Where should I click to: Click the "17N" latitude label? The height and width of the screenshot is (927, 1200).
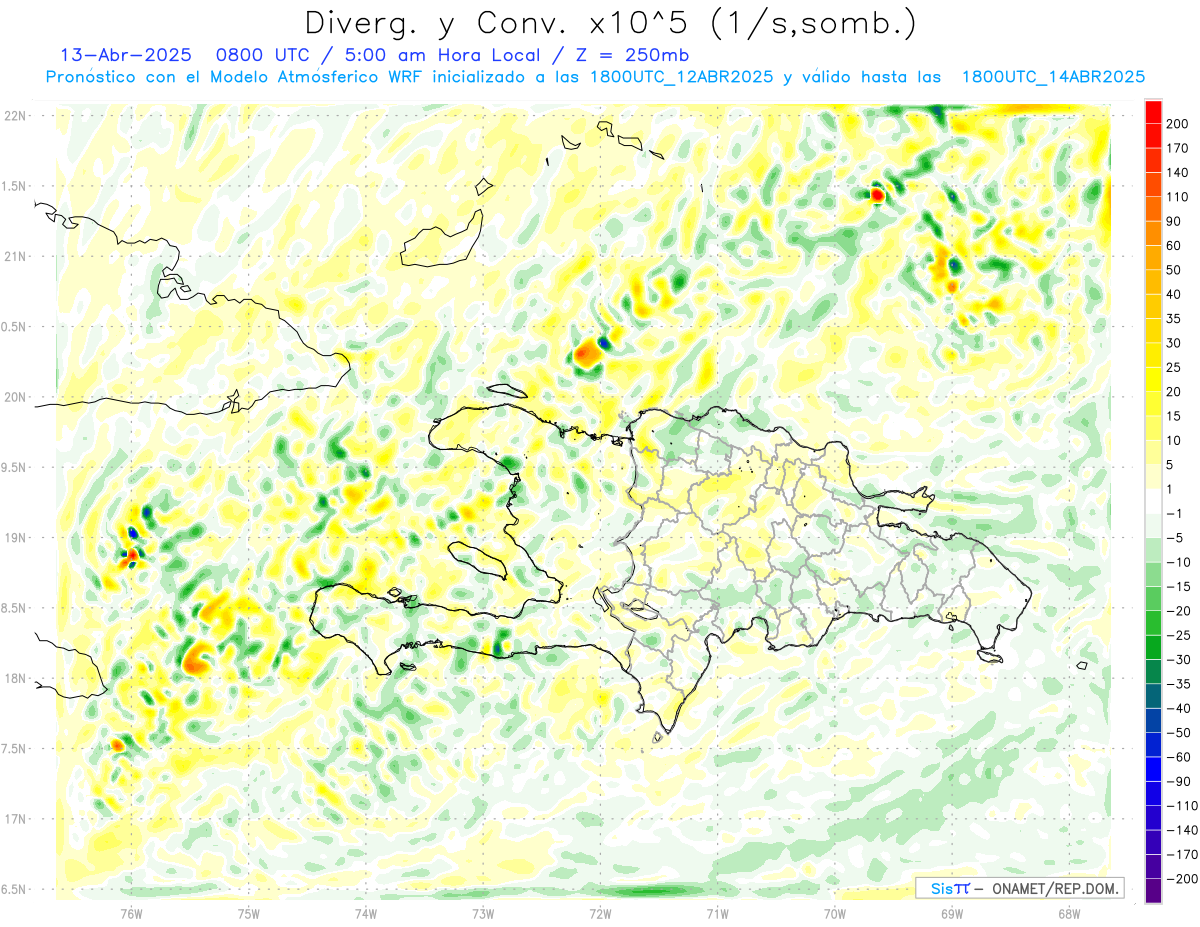point(15,819)
